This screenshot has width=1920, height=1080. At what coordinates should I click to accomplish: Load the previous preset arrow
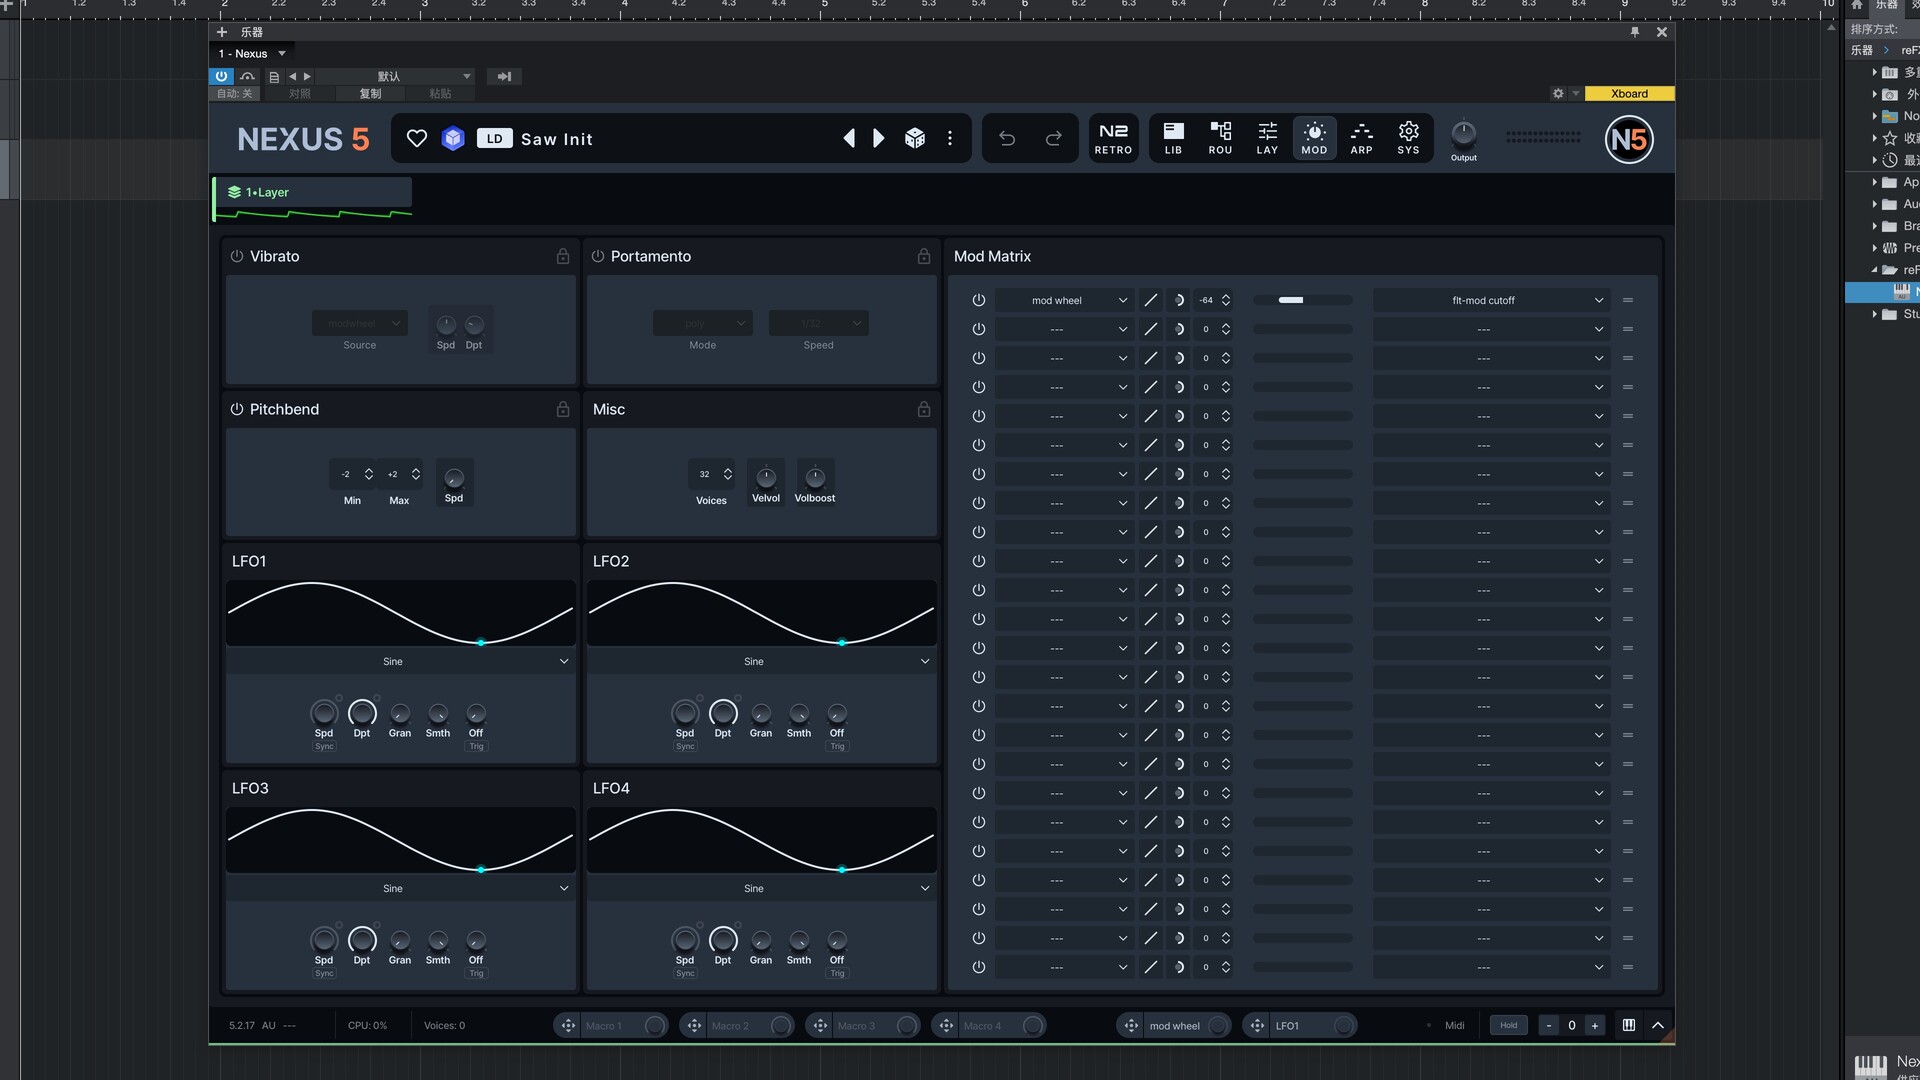tap(849, 139)
